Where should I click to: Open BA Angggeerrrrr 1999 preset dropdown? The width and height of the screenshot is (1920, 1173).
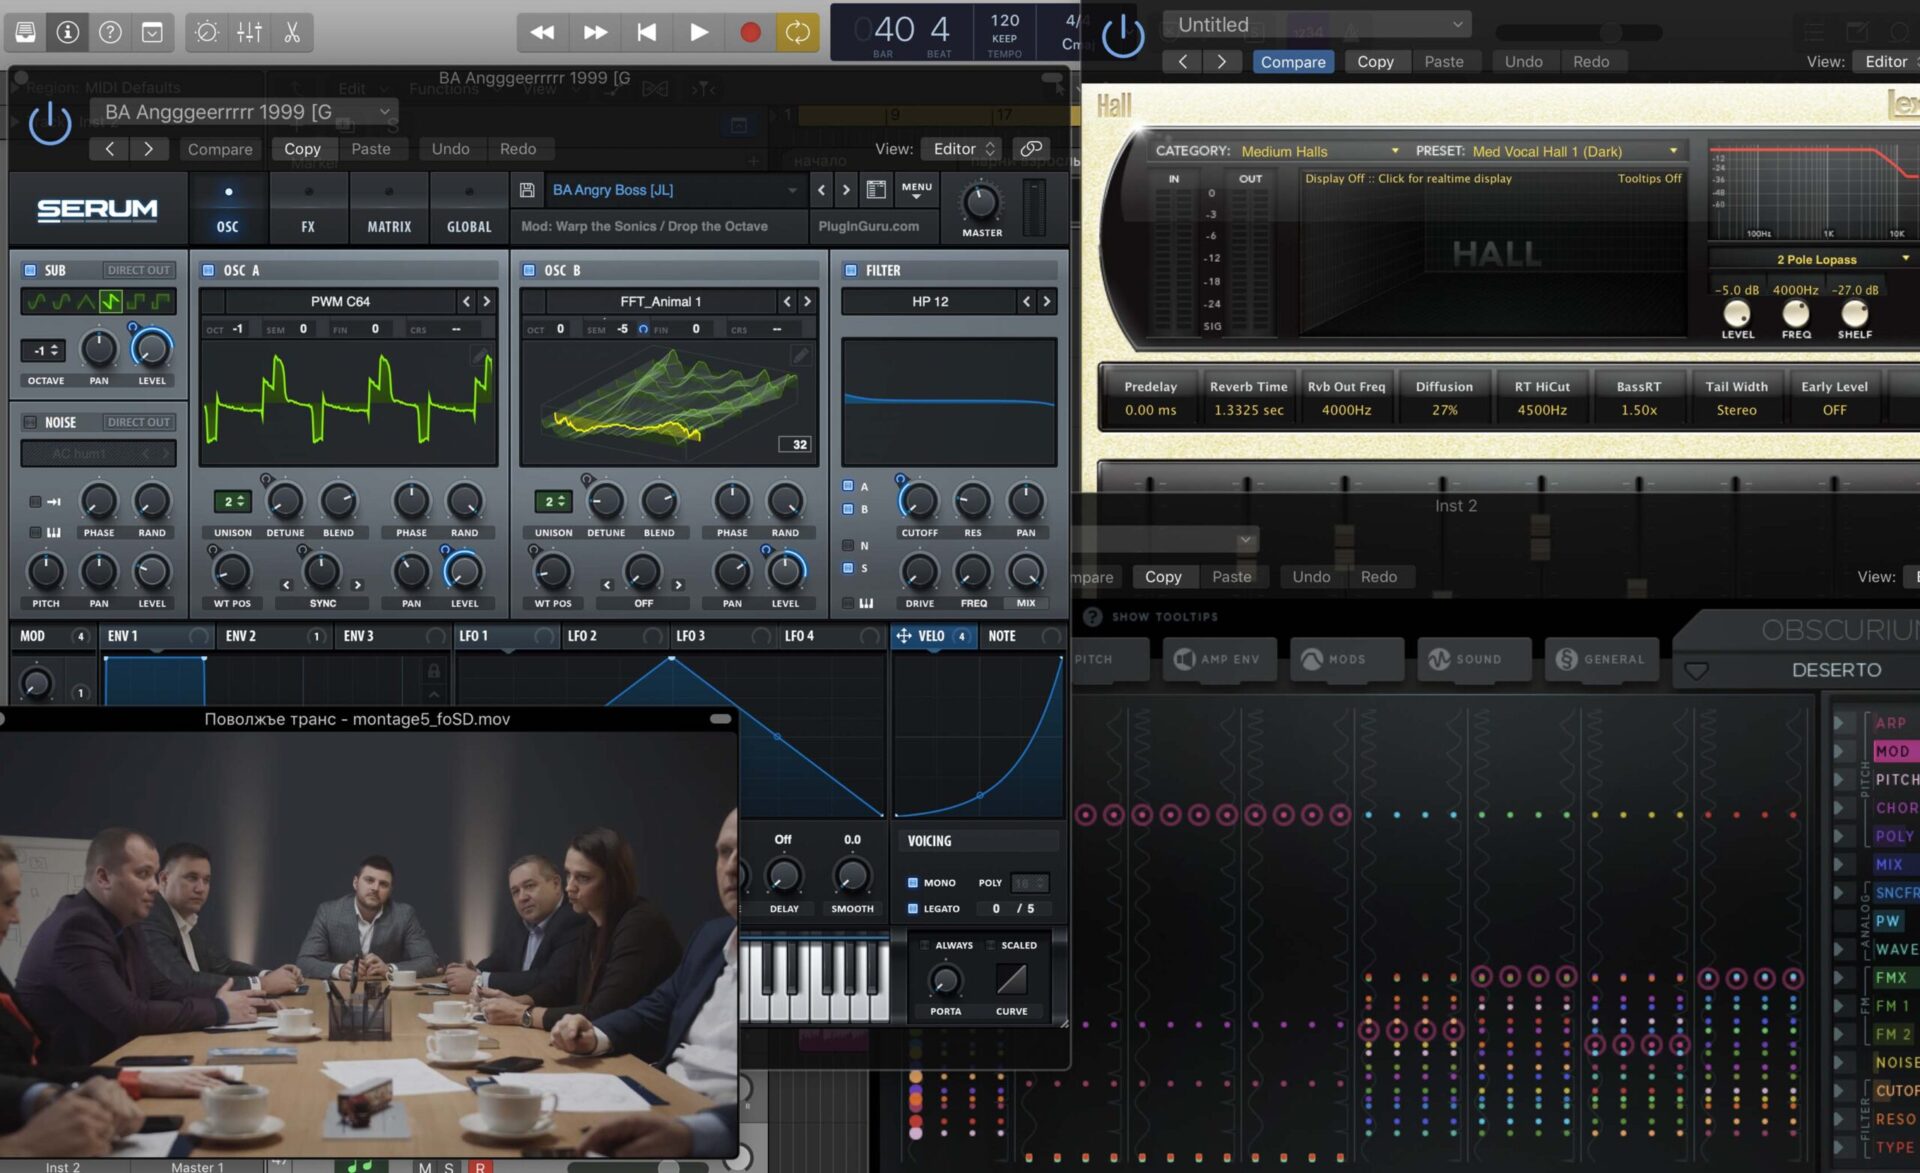(x=243, y=112)
